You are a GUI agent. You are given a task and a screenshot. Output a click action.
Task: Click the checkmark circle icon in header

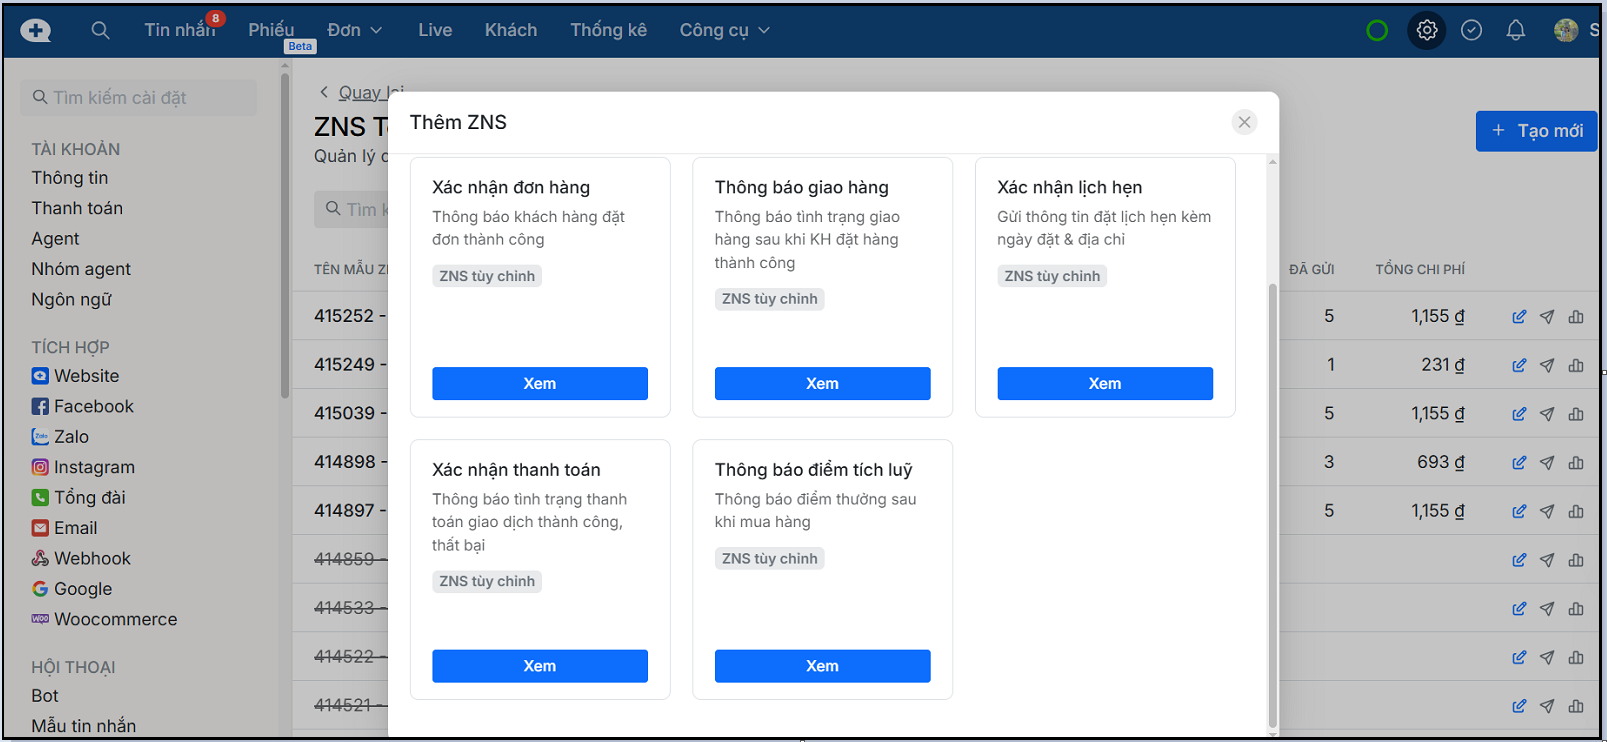click(1471, 30)
